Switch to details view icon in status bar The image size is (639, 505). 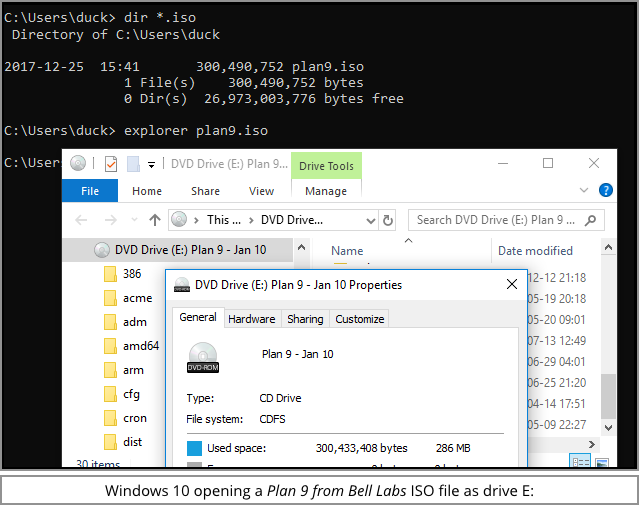coord(580,461)
